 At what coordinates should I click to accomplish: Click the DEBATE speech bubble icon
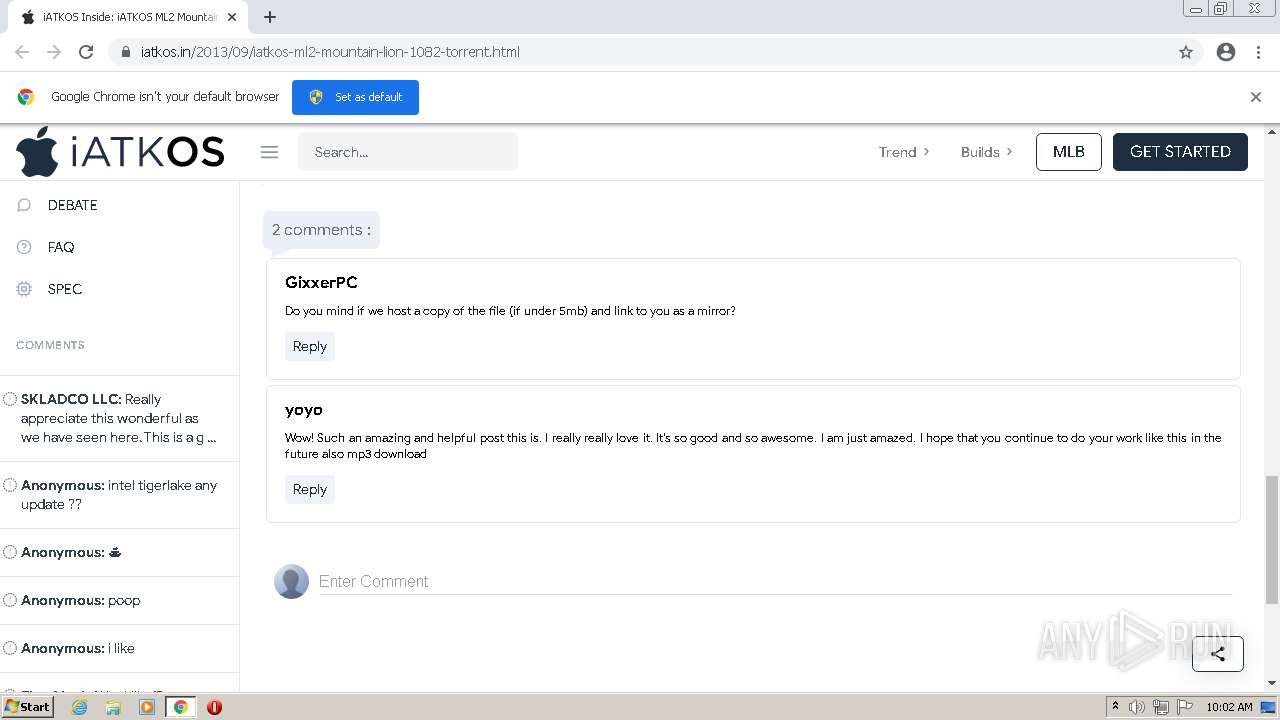pyautogui.click(x=24, y=205)
